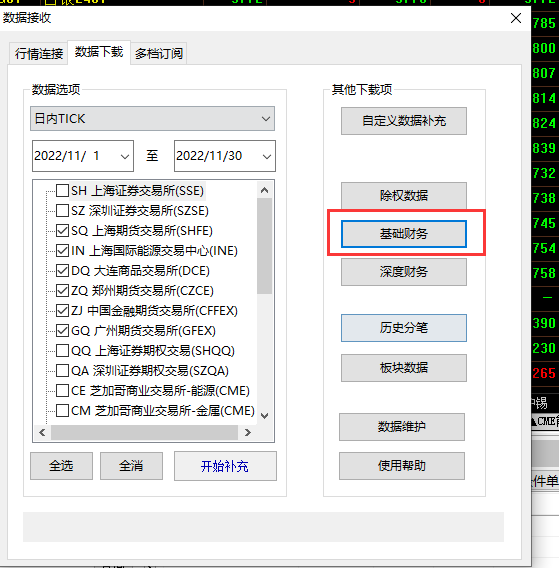Screen dimensions: 559x568
Task: Check QQ 上海证券期权交易(SHQQ) checkbox
Action: 62,351
